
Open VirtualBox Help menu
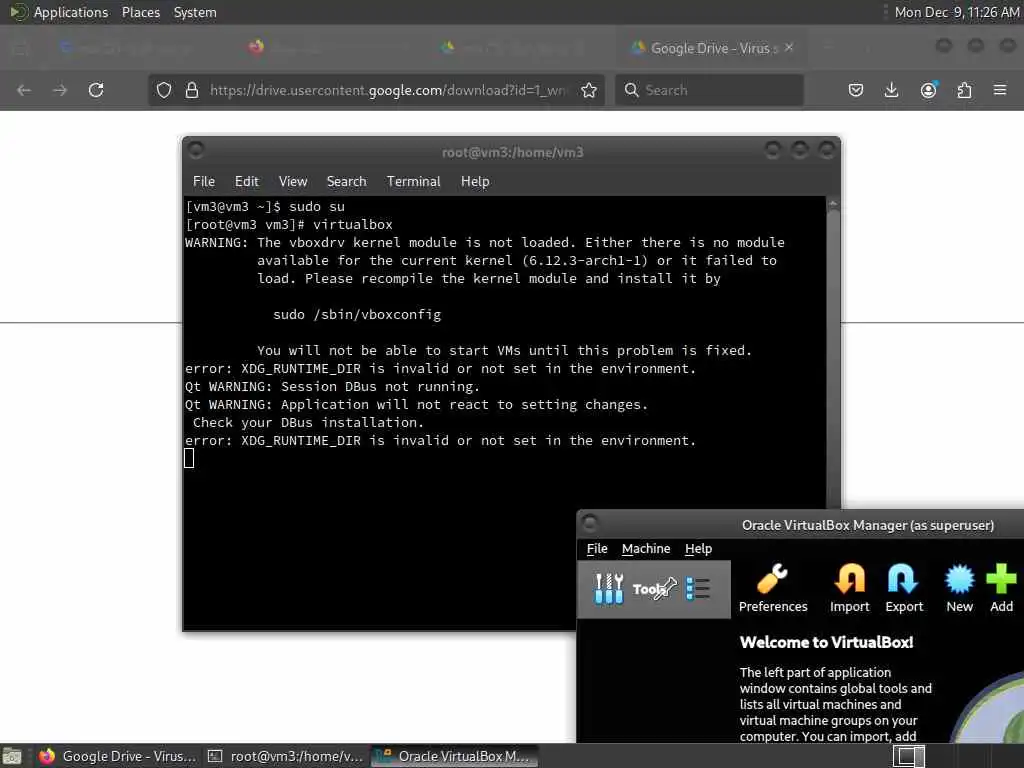(698, 549)
